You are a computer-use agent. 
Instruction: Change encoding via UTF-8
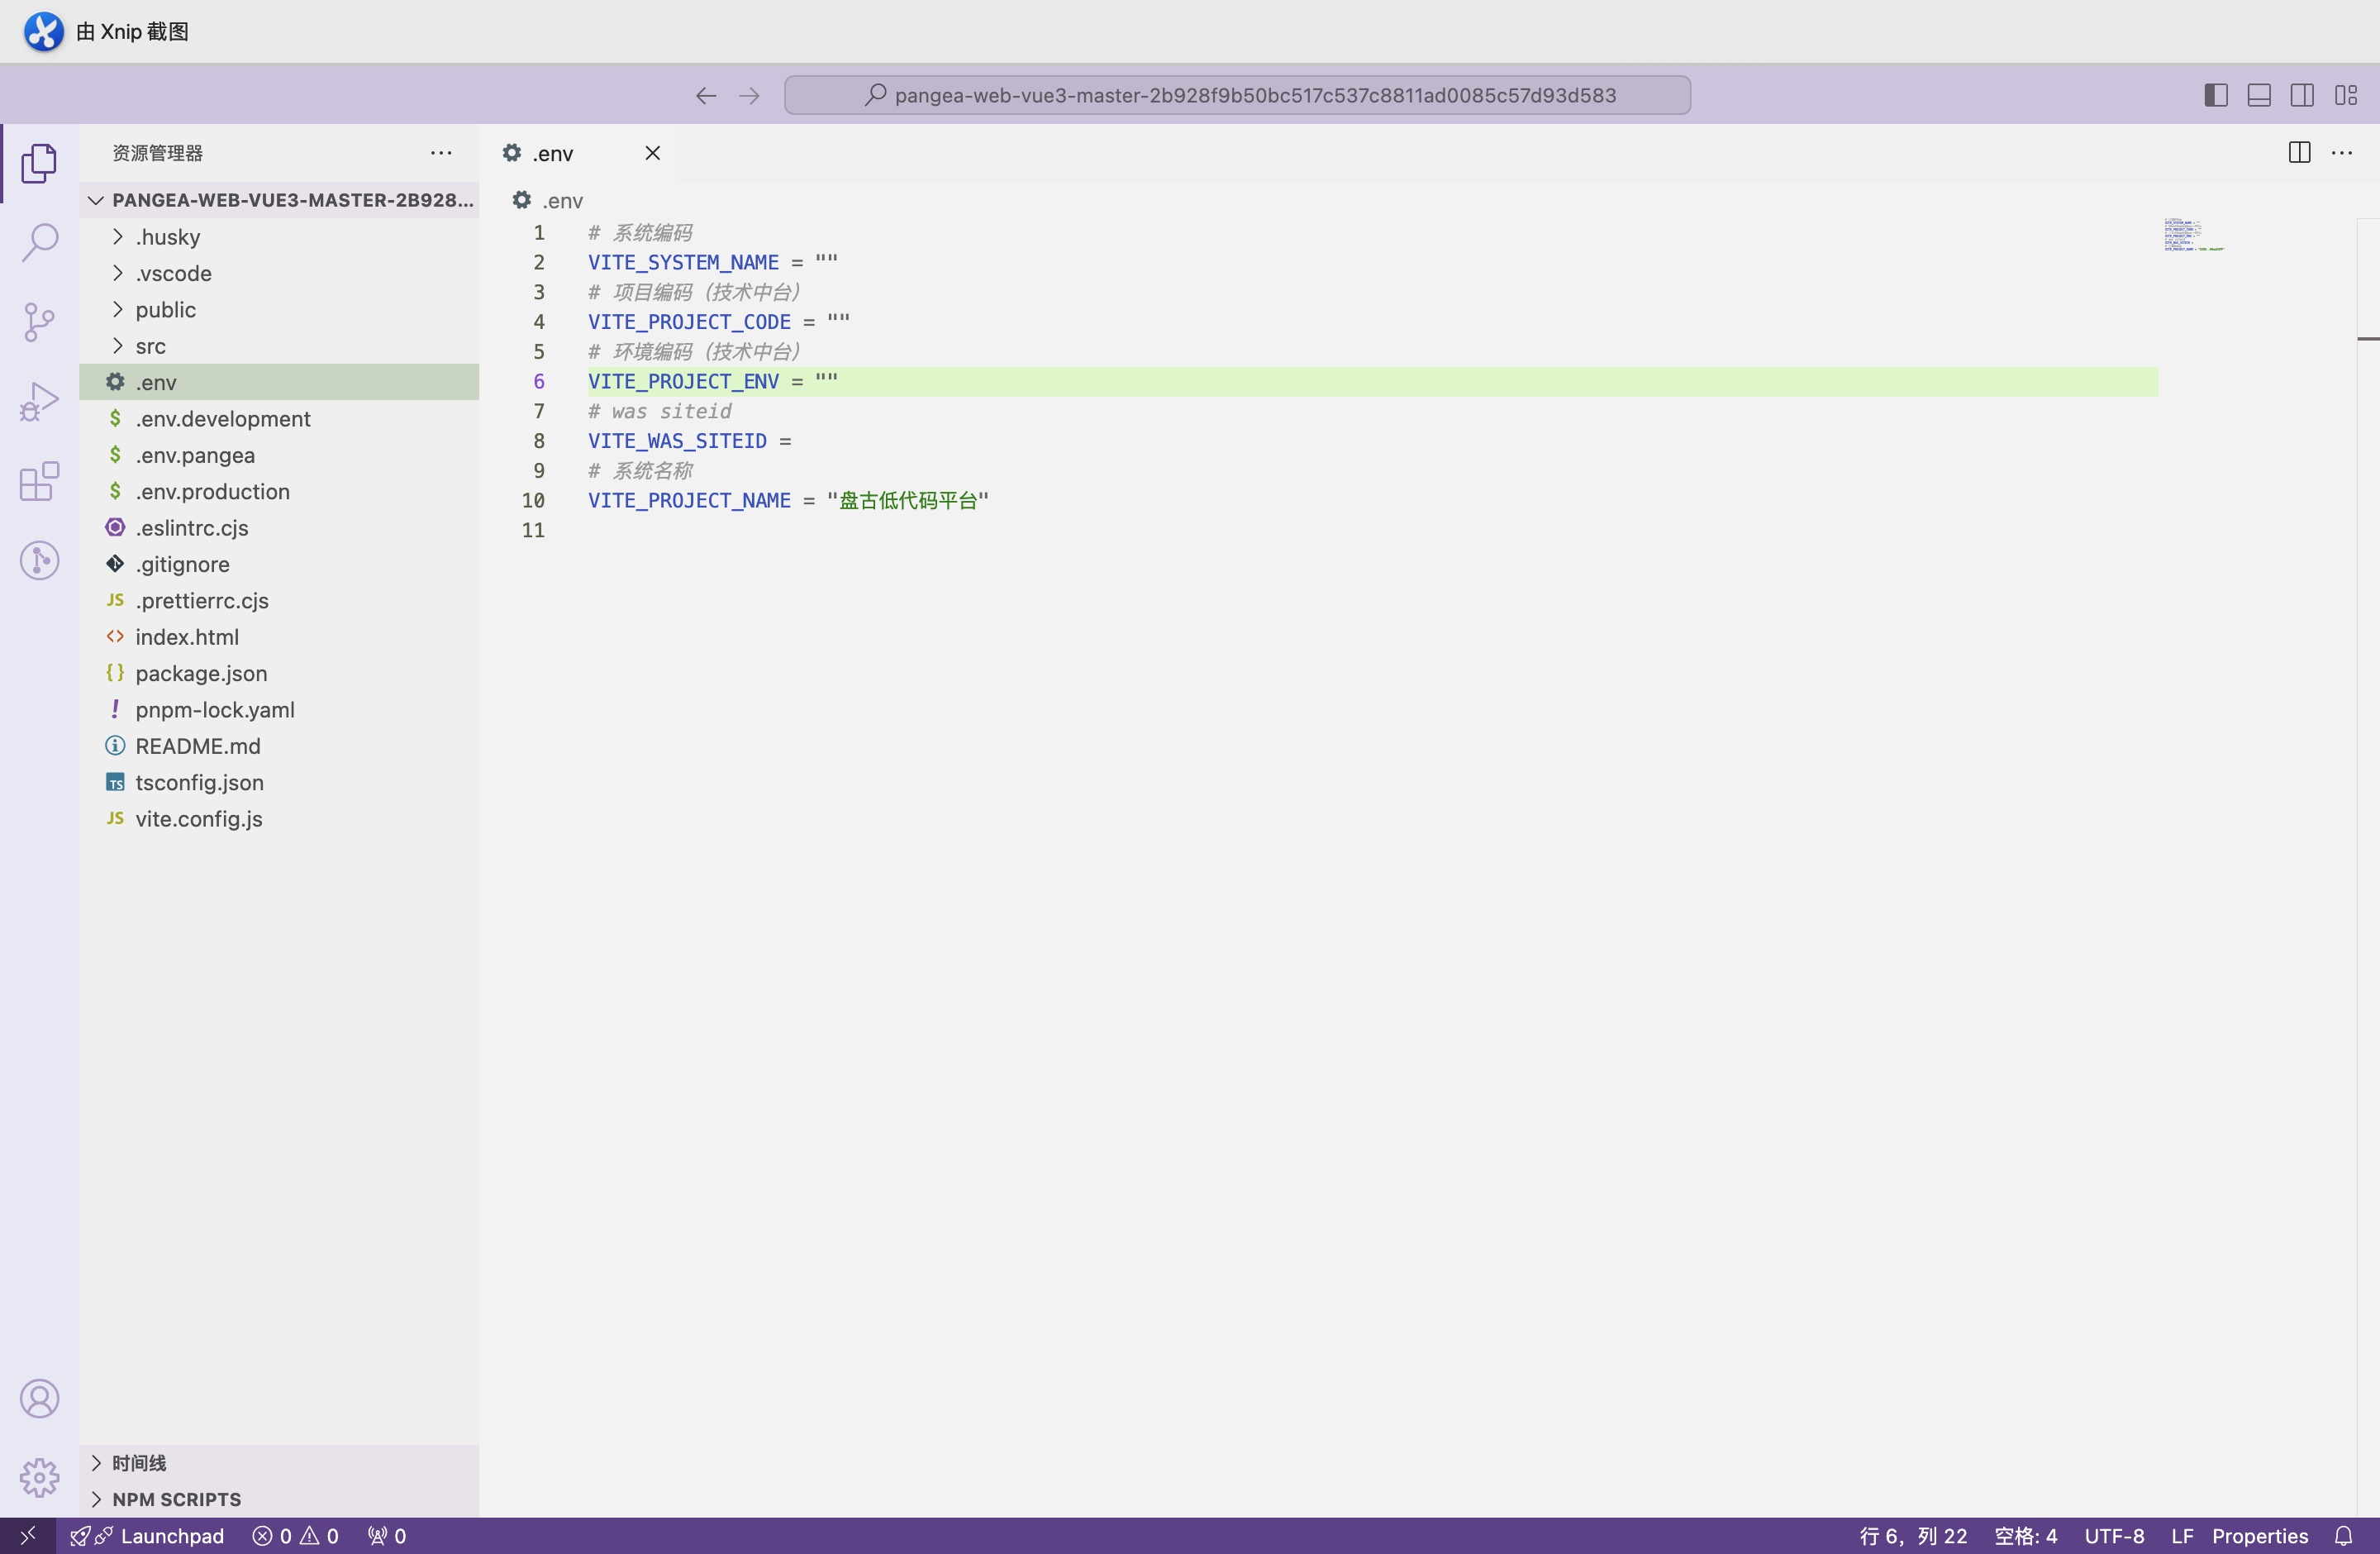point(2114,1536)
